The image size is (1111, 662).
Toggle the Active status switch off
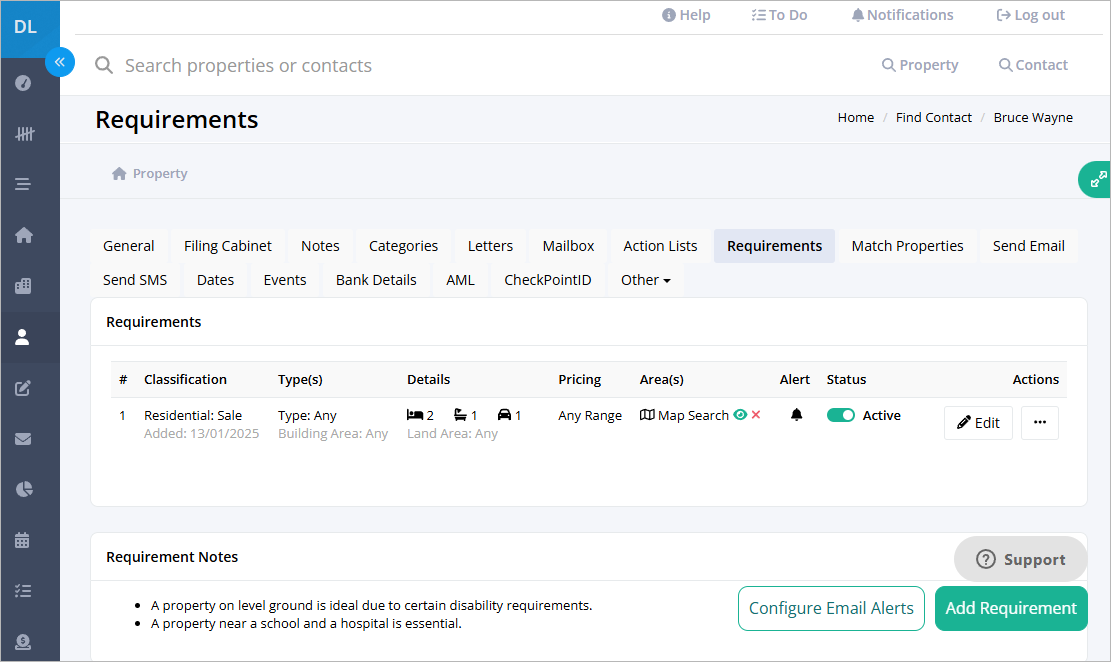point(841,415)
